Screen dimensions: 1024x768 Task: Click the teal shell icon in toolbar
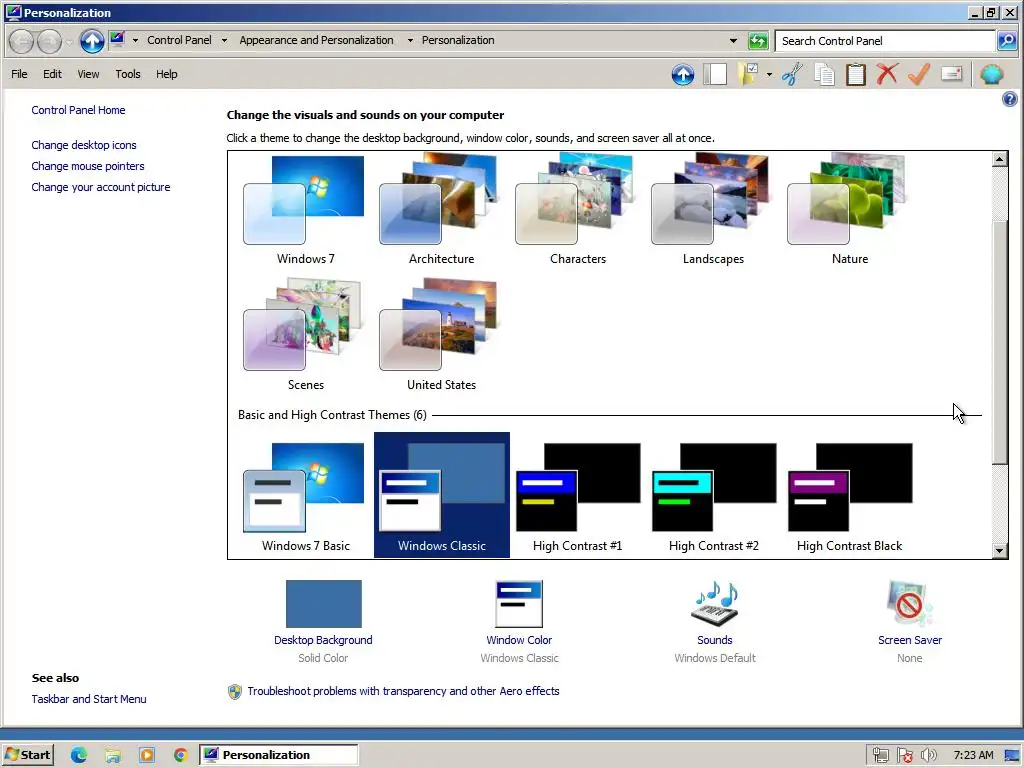(991, 74)
